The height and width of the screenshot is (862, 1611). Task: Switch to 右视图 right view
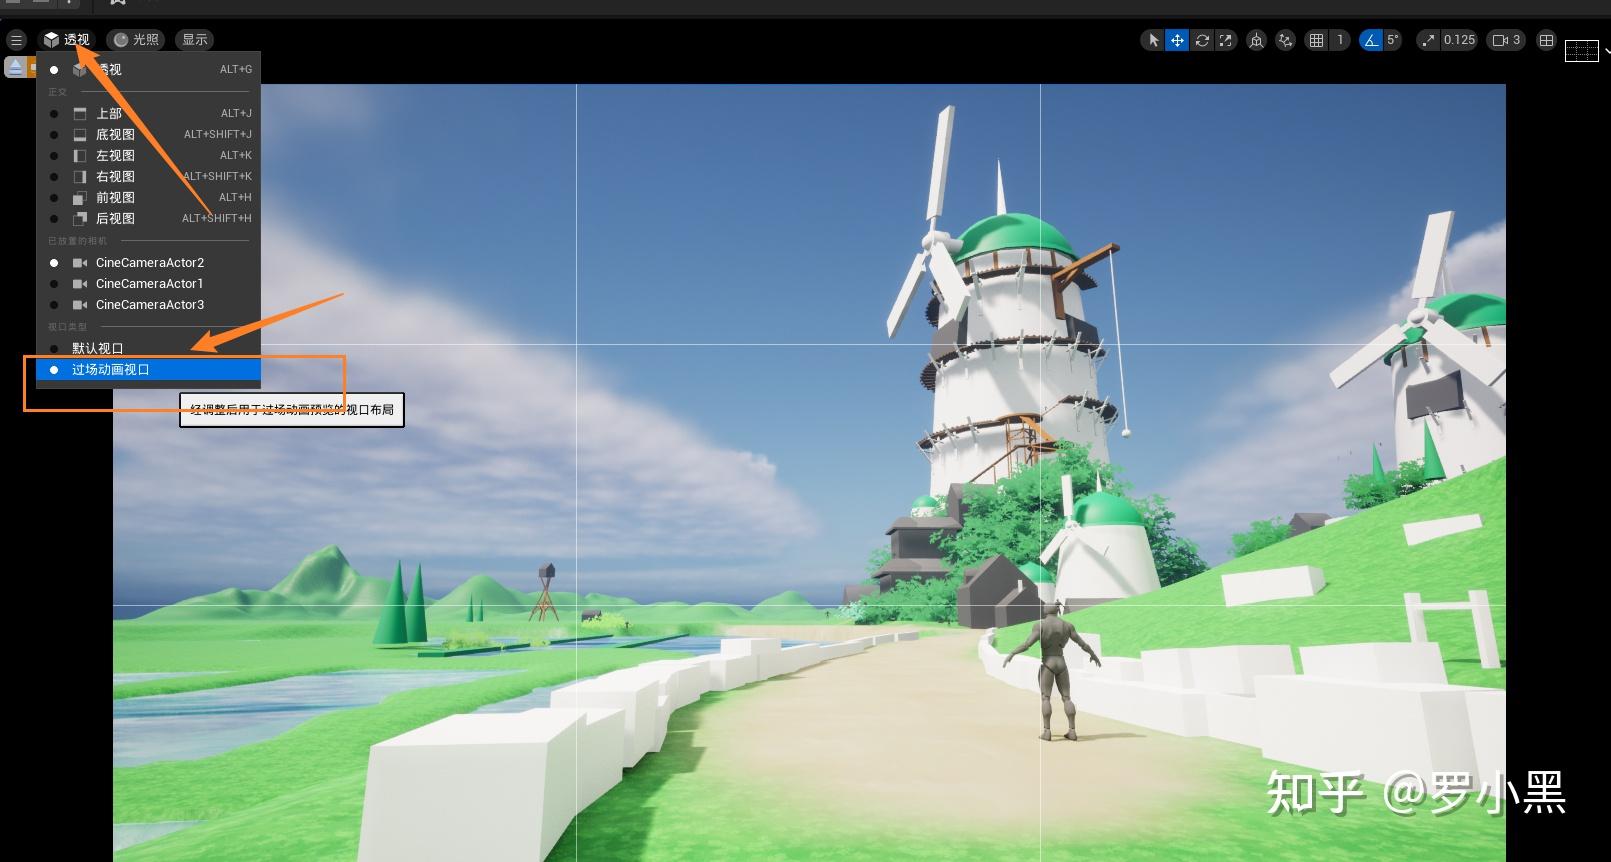[x=149, y=176]
